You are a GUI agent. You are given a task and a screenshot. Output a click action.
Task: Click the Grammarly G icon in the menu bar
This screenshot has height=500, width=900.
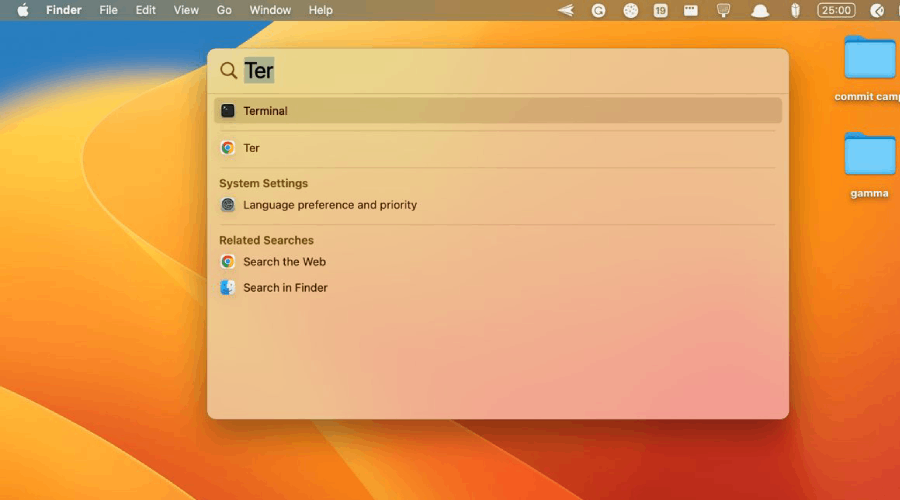(598, 10)
